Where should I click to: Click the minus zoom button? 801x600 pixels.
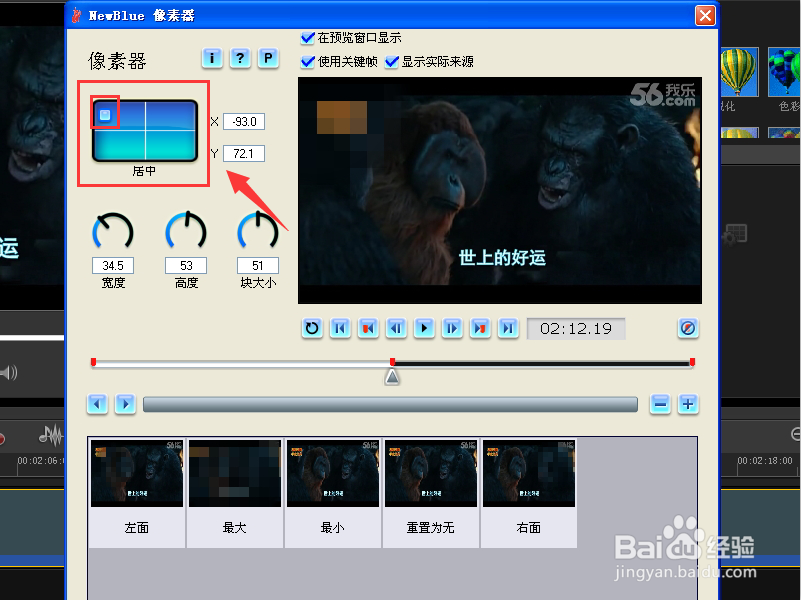click(660, 404)
